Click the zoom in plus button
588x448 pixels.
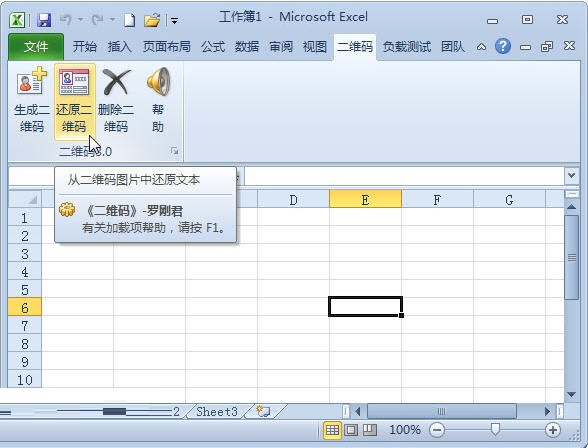553,430
